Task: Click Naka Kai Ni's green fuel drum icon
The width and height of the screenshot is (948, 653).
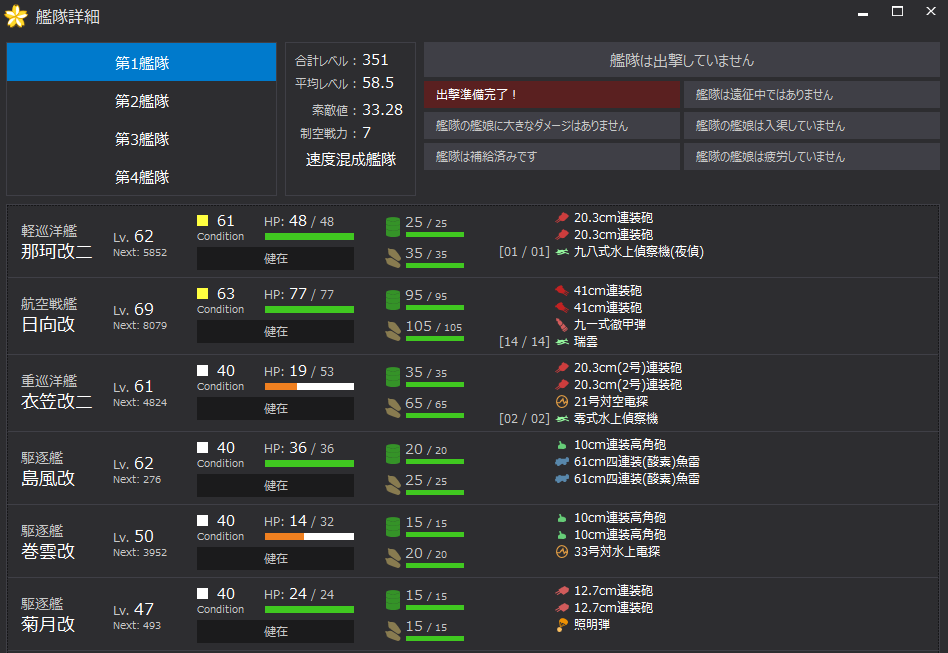Action: (393, 227)
